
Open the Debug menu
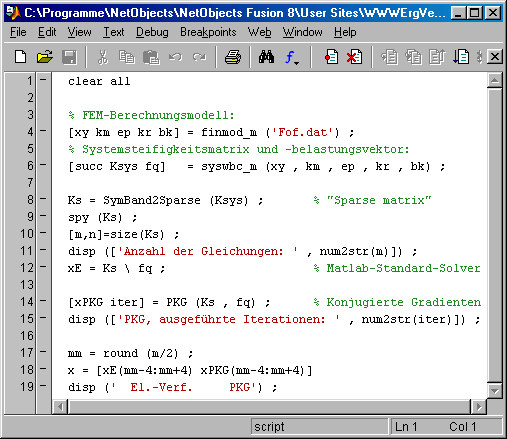(152, 32)
